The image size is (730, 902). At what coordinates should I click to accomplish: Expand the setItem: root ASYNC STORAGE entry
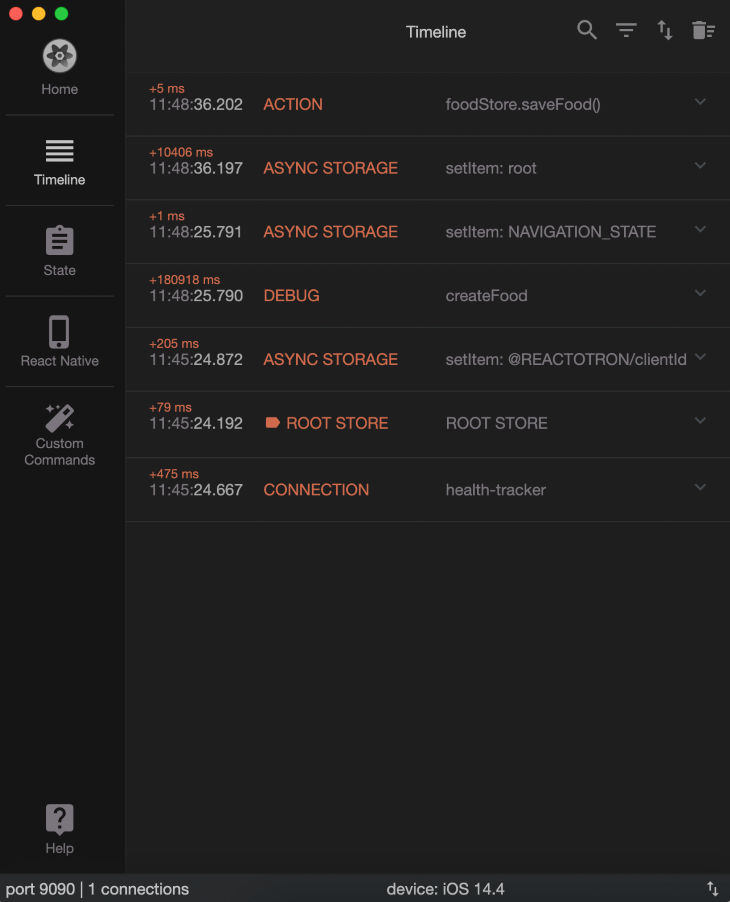point(700,166)
